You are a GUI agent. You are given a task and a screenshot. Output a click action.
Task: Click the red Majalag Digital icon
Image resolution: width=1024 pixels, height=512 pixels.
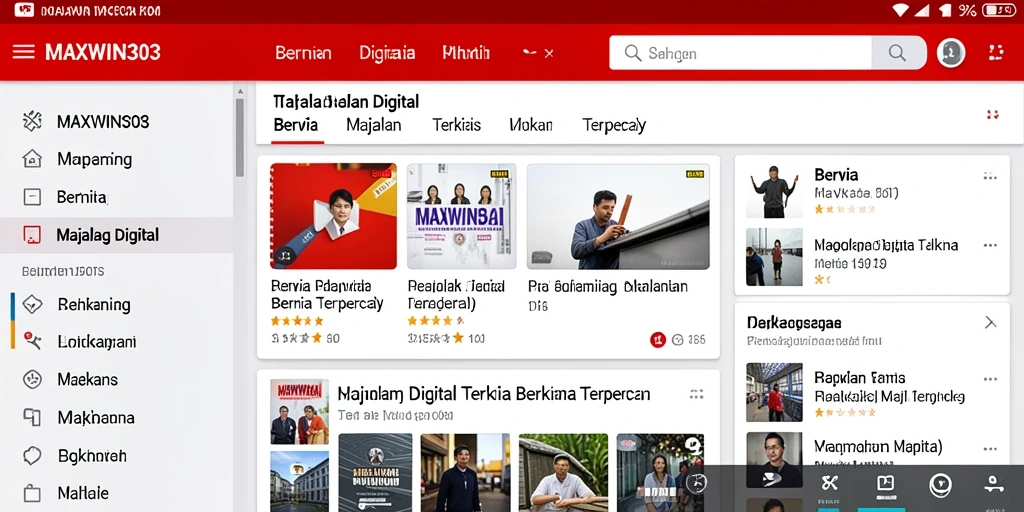click(x=32, y=235)
